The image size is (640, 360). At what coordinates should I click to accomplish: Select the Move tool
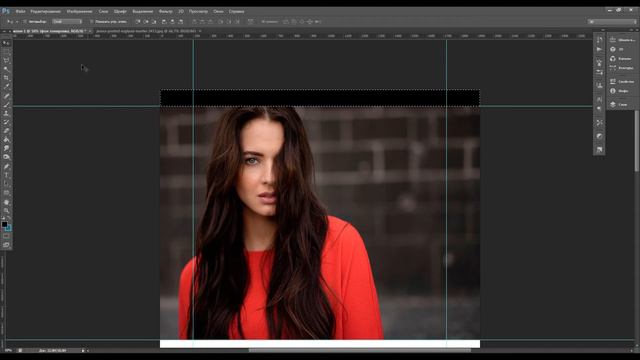6,43
